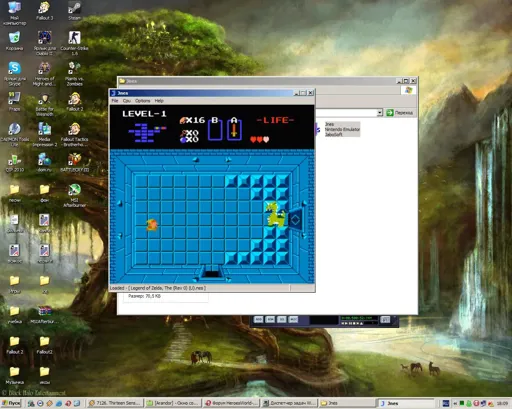Image resolution: width=512 pixels, height=409 pixels.
Task: Switch to the Форум HeroesWorld taskbar window
Action: click(x=231, y=403)
